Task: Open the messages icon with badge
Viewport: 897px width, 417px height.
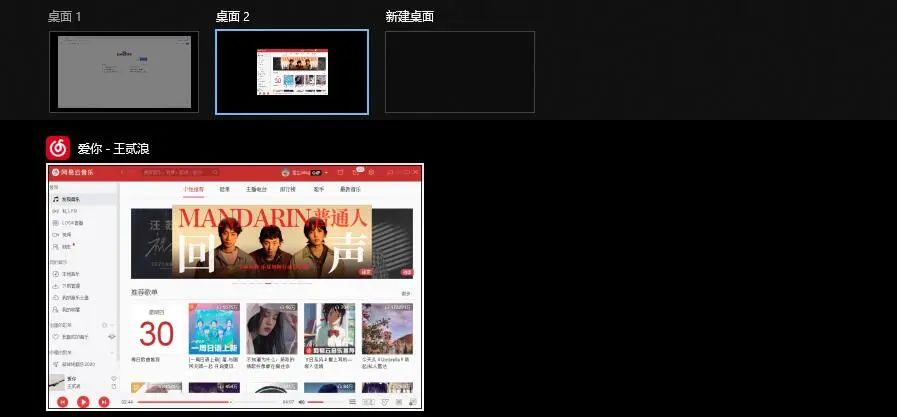Action: click(x=356, y=172)
